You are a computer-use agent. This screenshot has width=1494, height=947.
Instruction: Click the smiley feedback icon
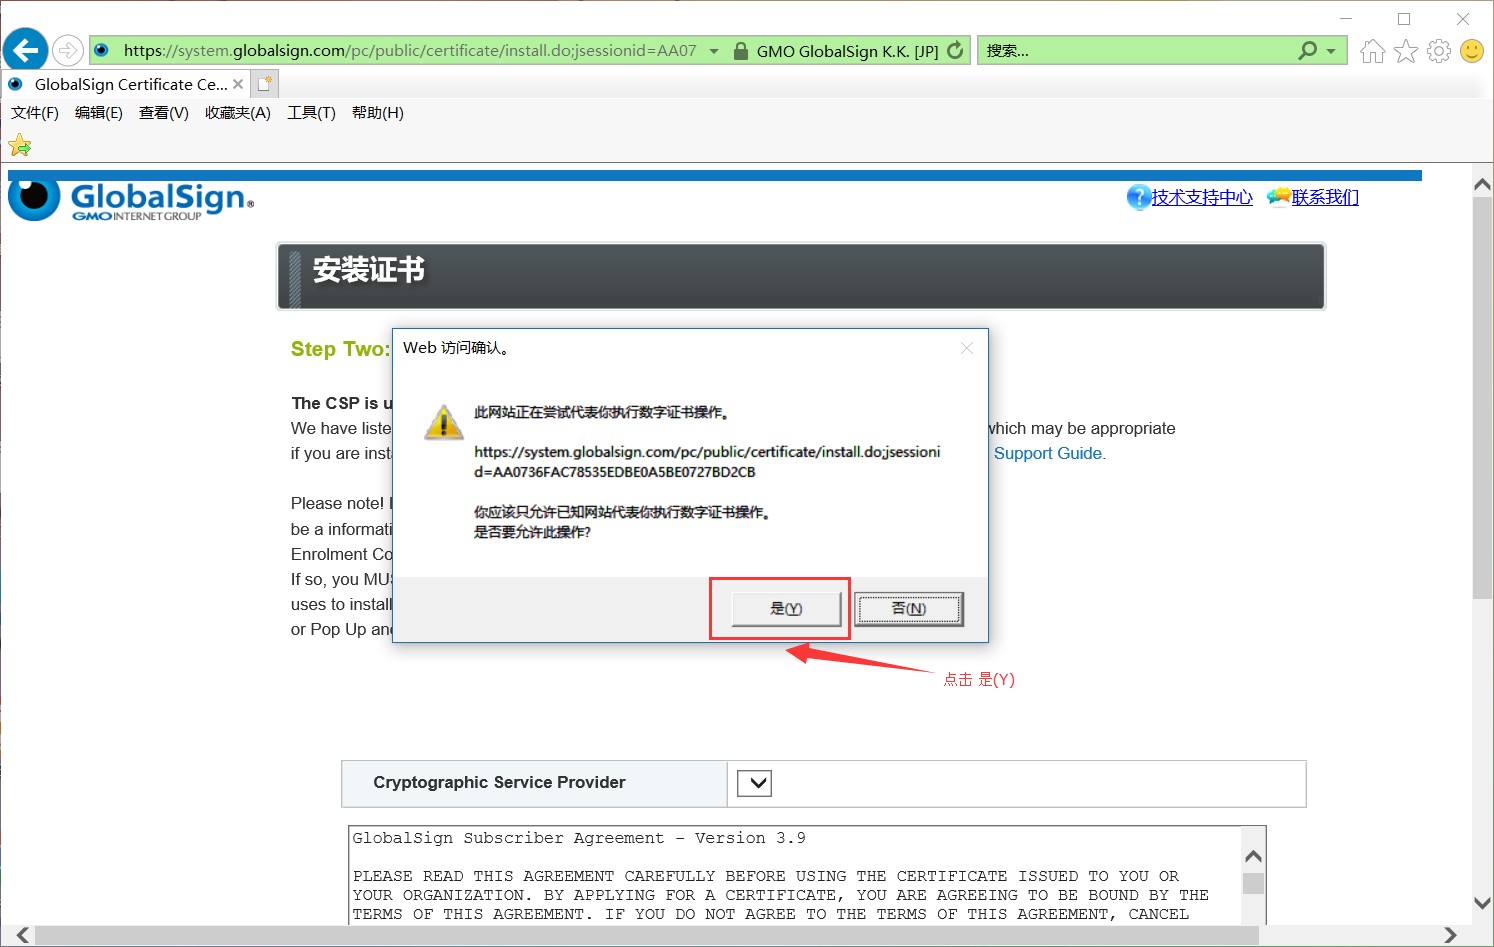tap(1472, 51)
